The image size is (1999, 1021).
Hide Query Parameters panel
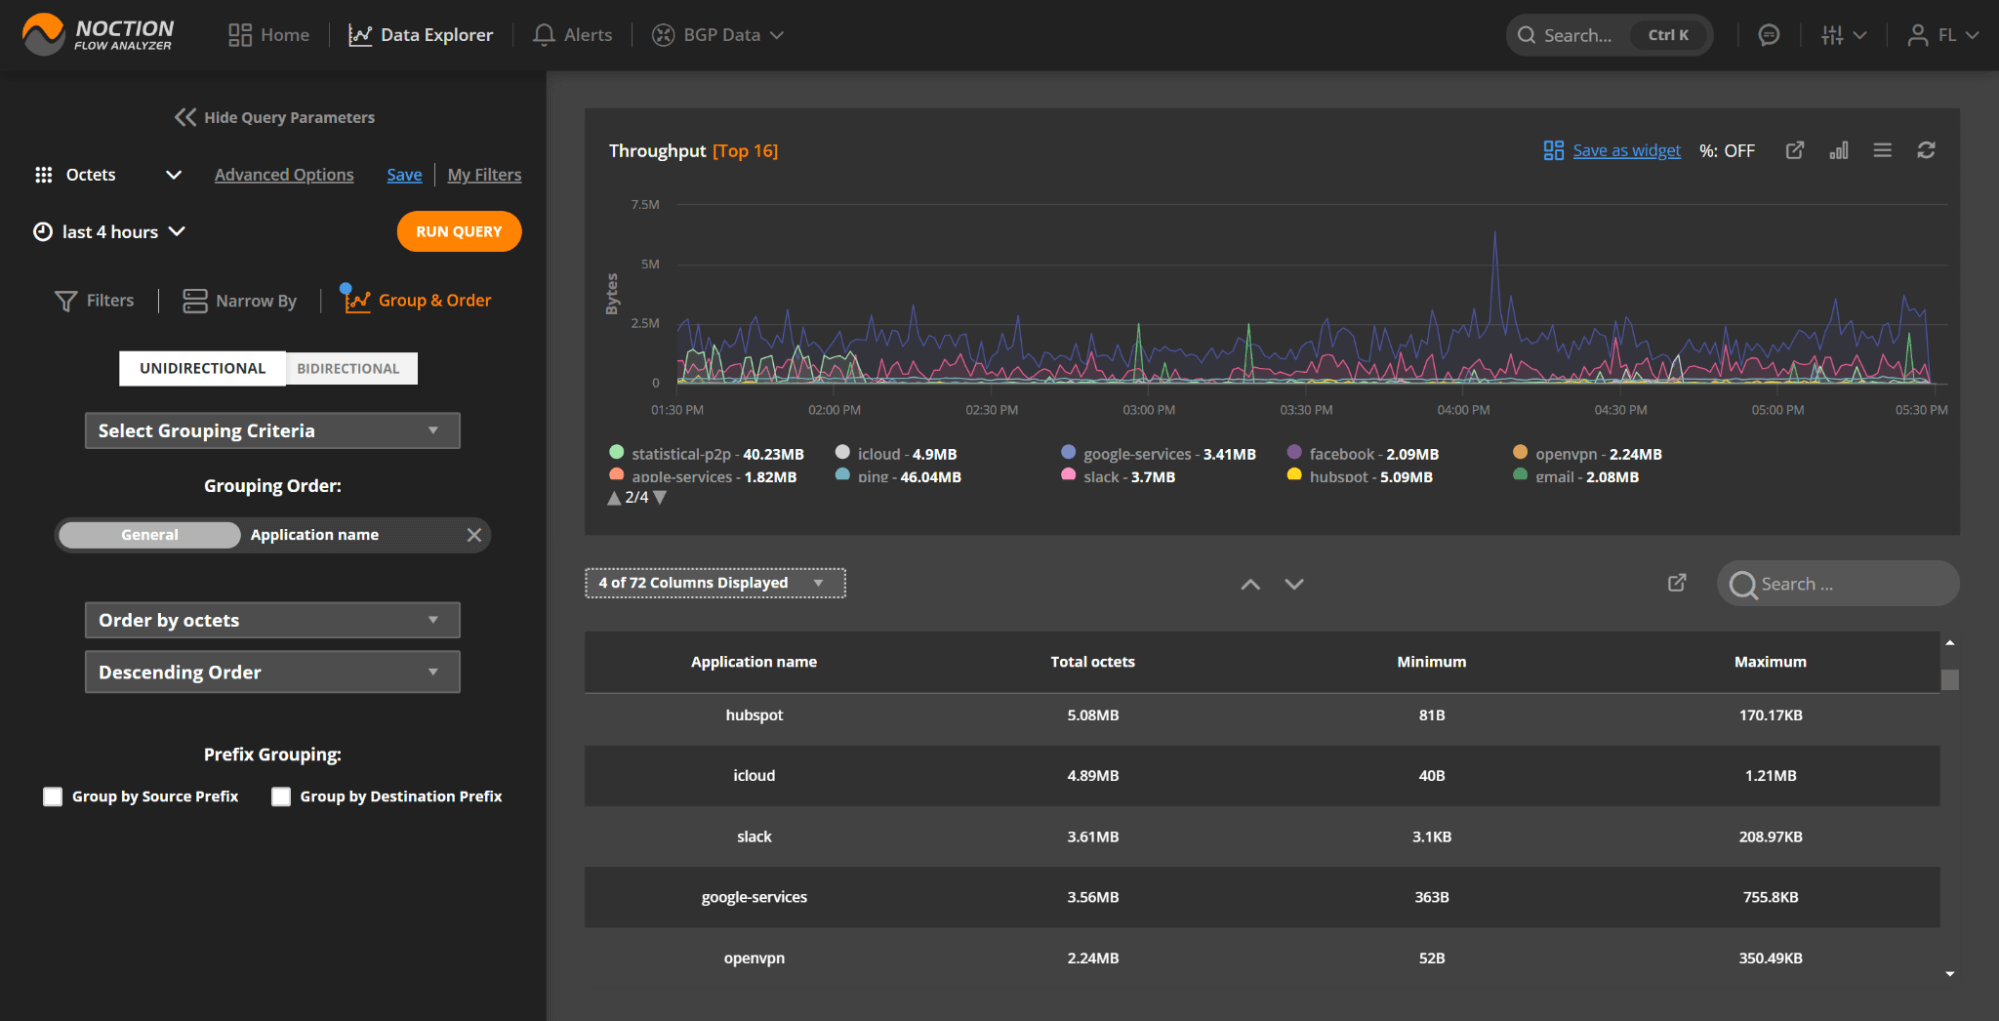274,117
